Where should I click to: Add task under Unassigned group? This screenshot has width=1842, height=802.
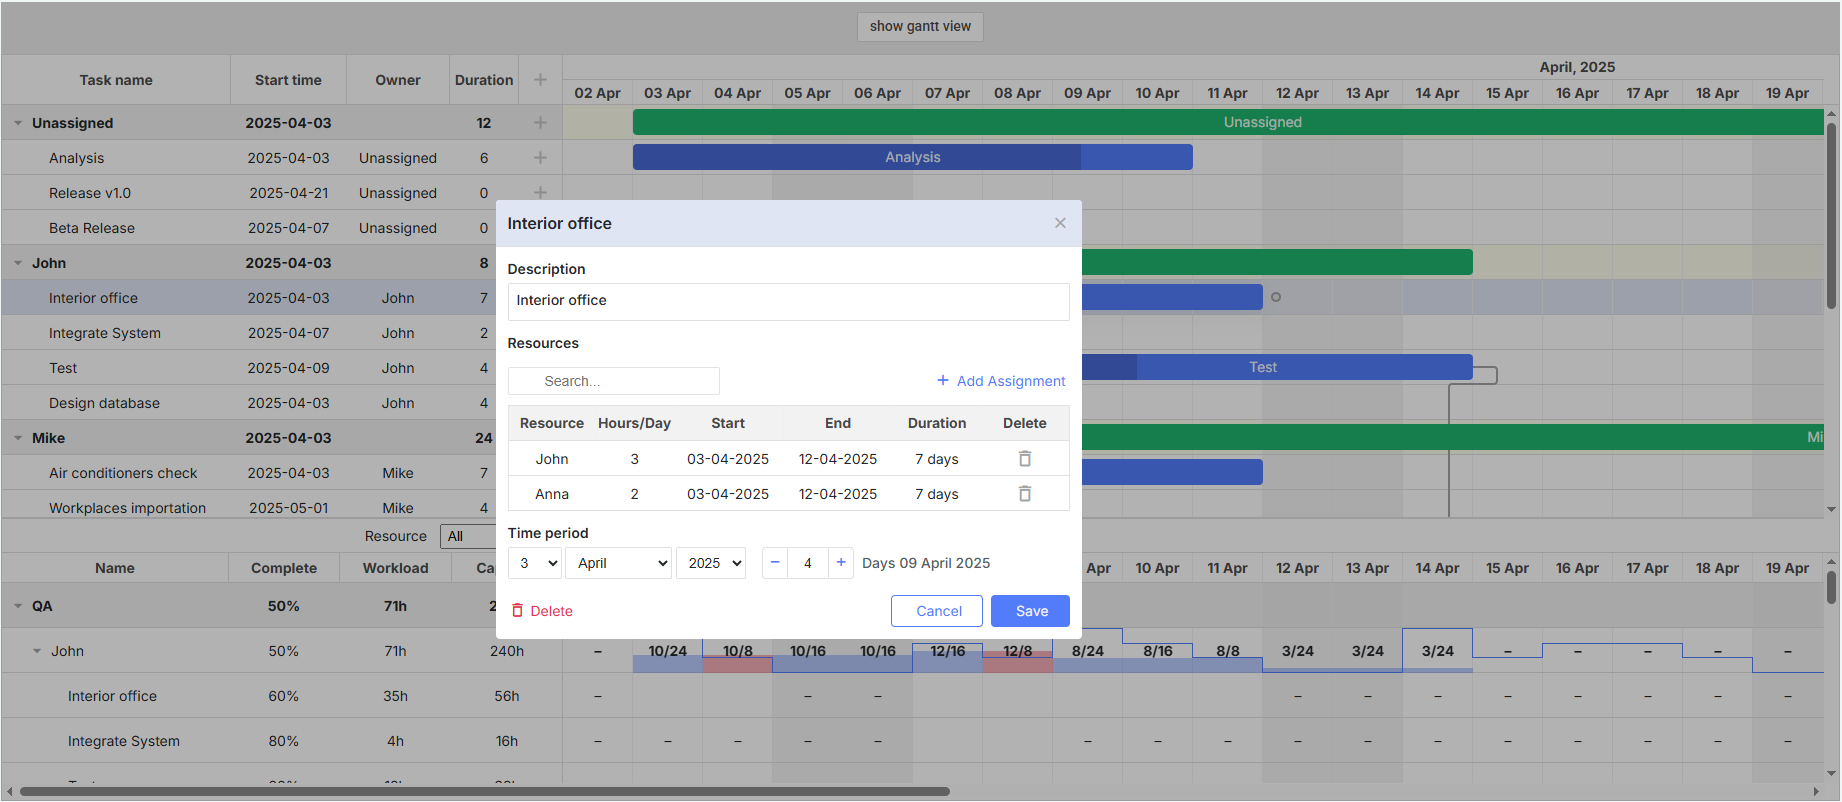540,123
